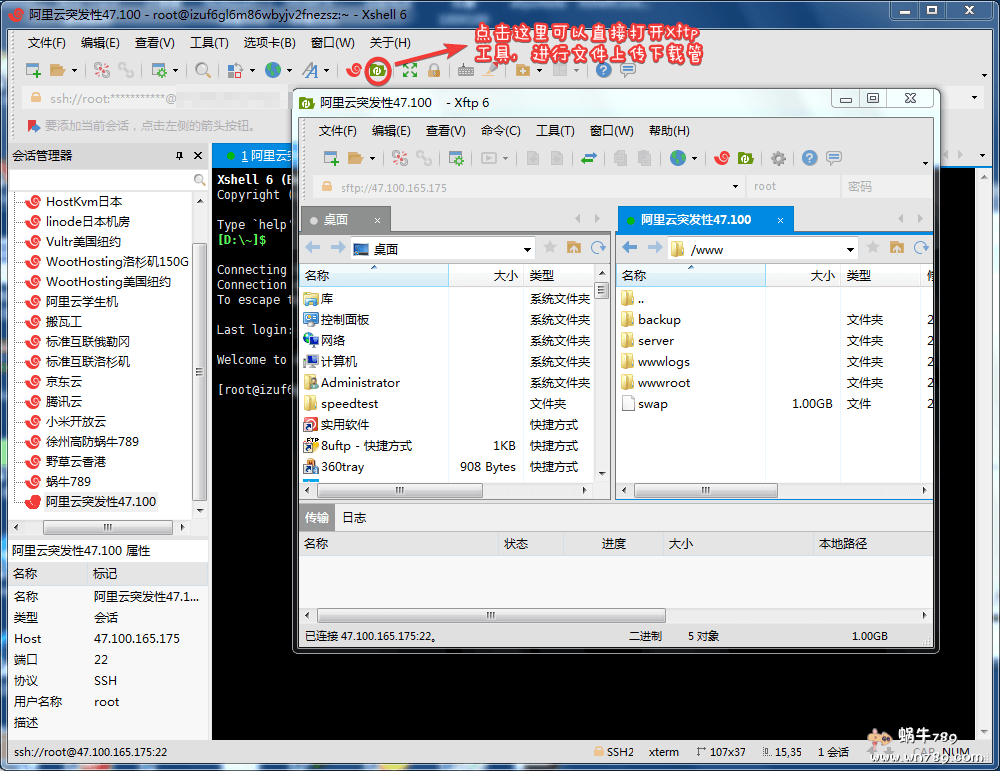Screen dimensions: 1000x771
Task: Click the Xftp transfer direction arrows icon
Action: [589, 158]
